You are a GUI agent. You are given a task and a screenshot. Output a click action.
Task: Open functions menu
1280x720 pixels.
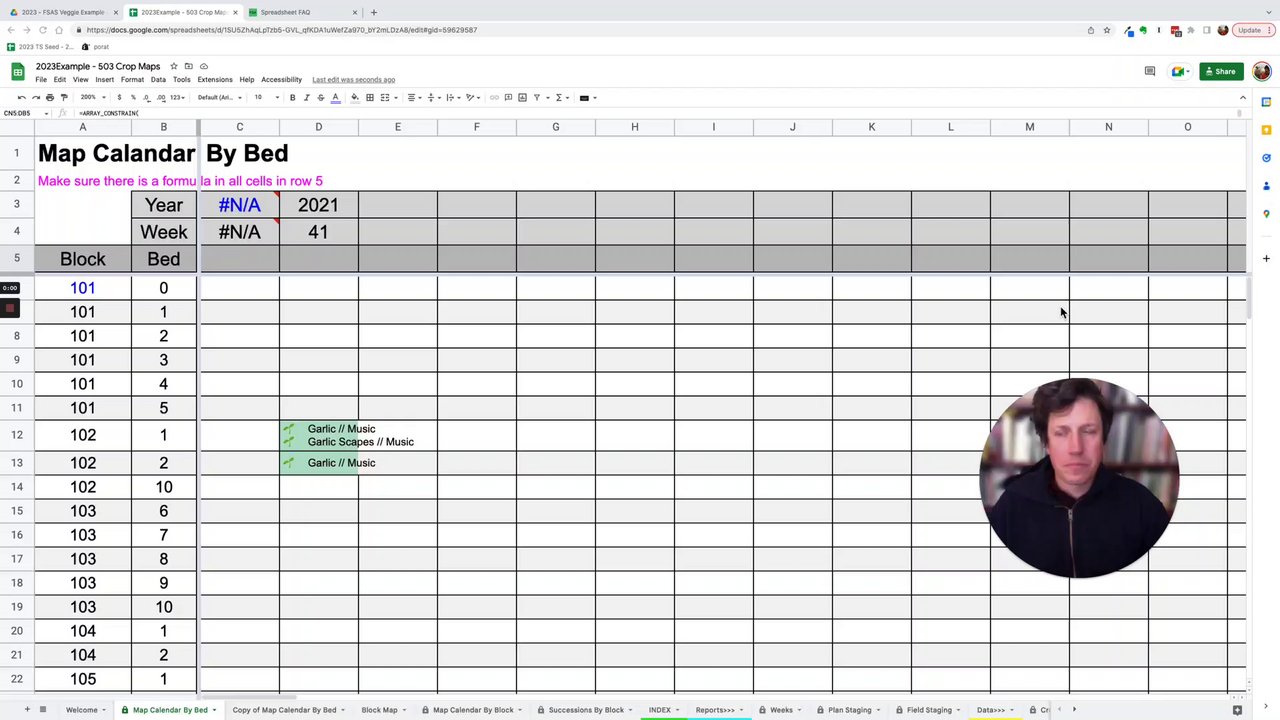coord(561,97)
